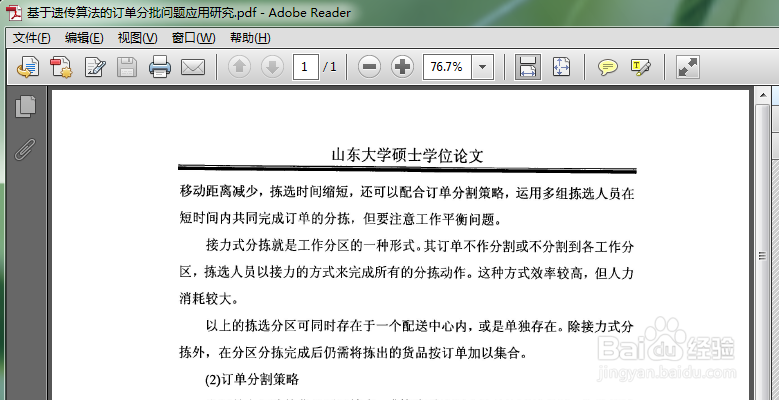Click the line starting 短时间内共同完成订单

coord(341,219)
